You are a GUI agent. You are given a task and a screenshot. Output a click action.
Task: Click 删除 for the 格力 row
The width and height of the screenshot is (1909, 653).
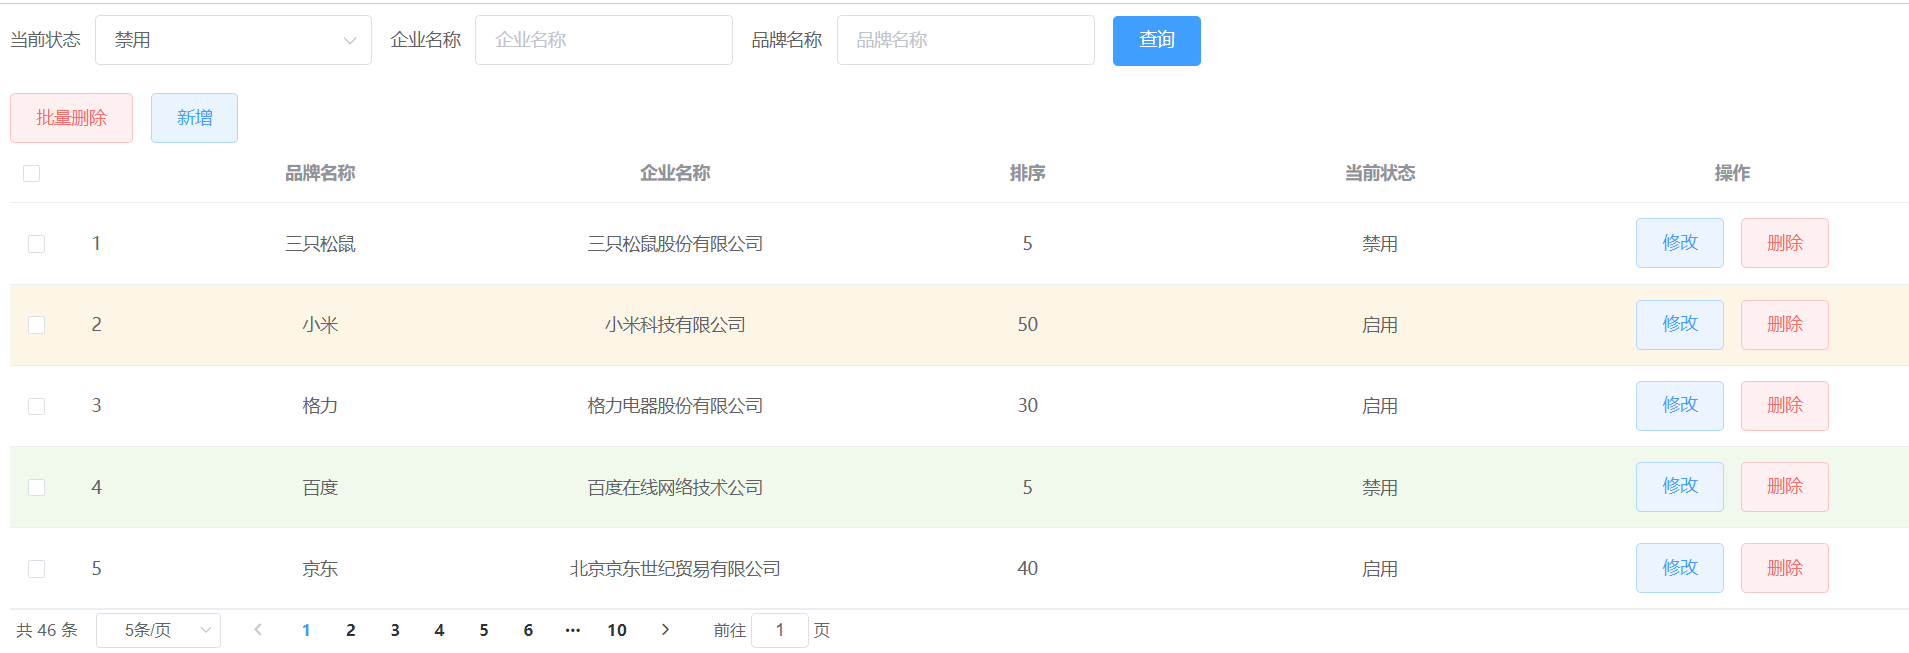click(x=1785, y=406)
